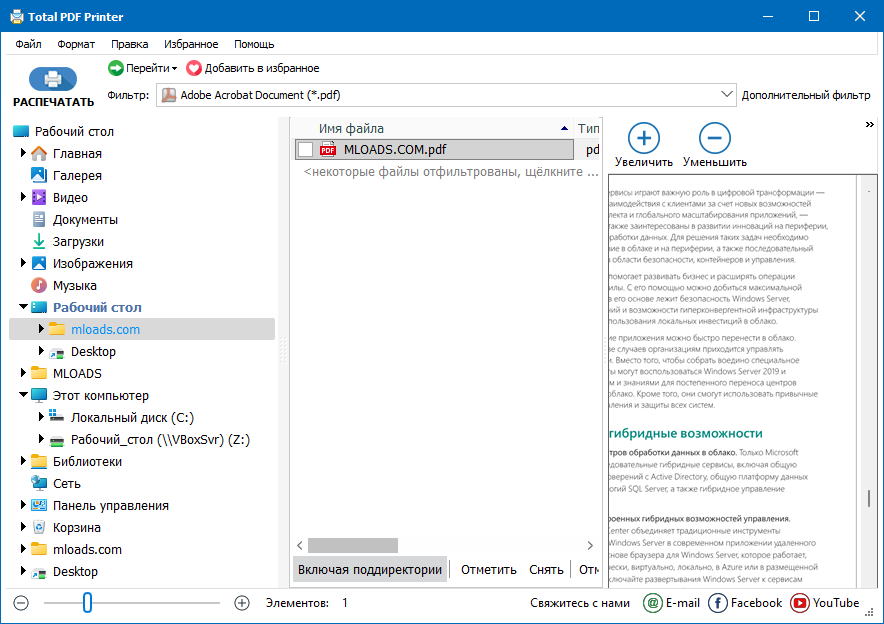The width and height of the screenshot is (884, 624).
Task: Open the Adobe Acrobat Document filter dropdown
Action: [x=727, y=94]
